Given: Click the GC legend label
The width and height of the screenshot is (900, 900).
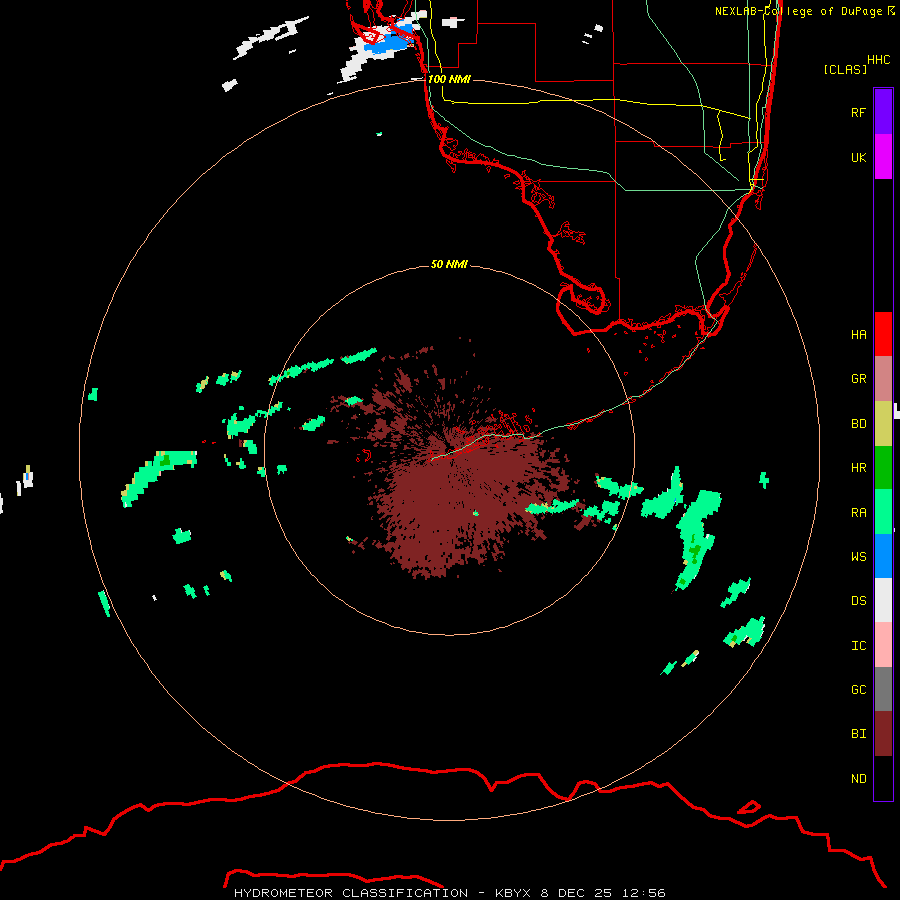Looking at the screenshot, I should [x=858, y=690].
